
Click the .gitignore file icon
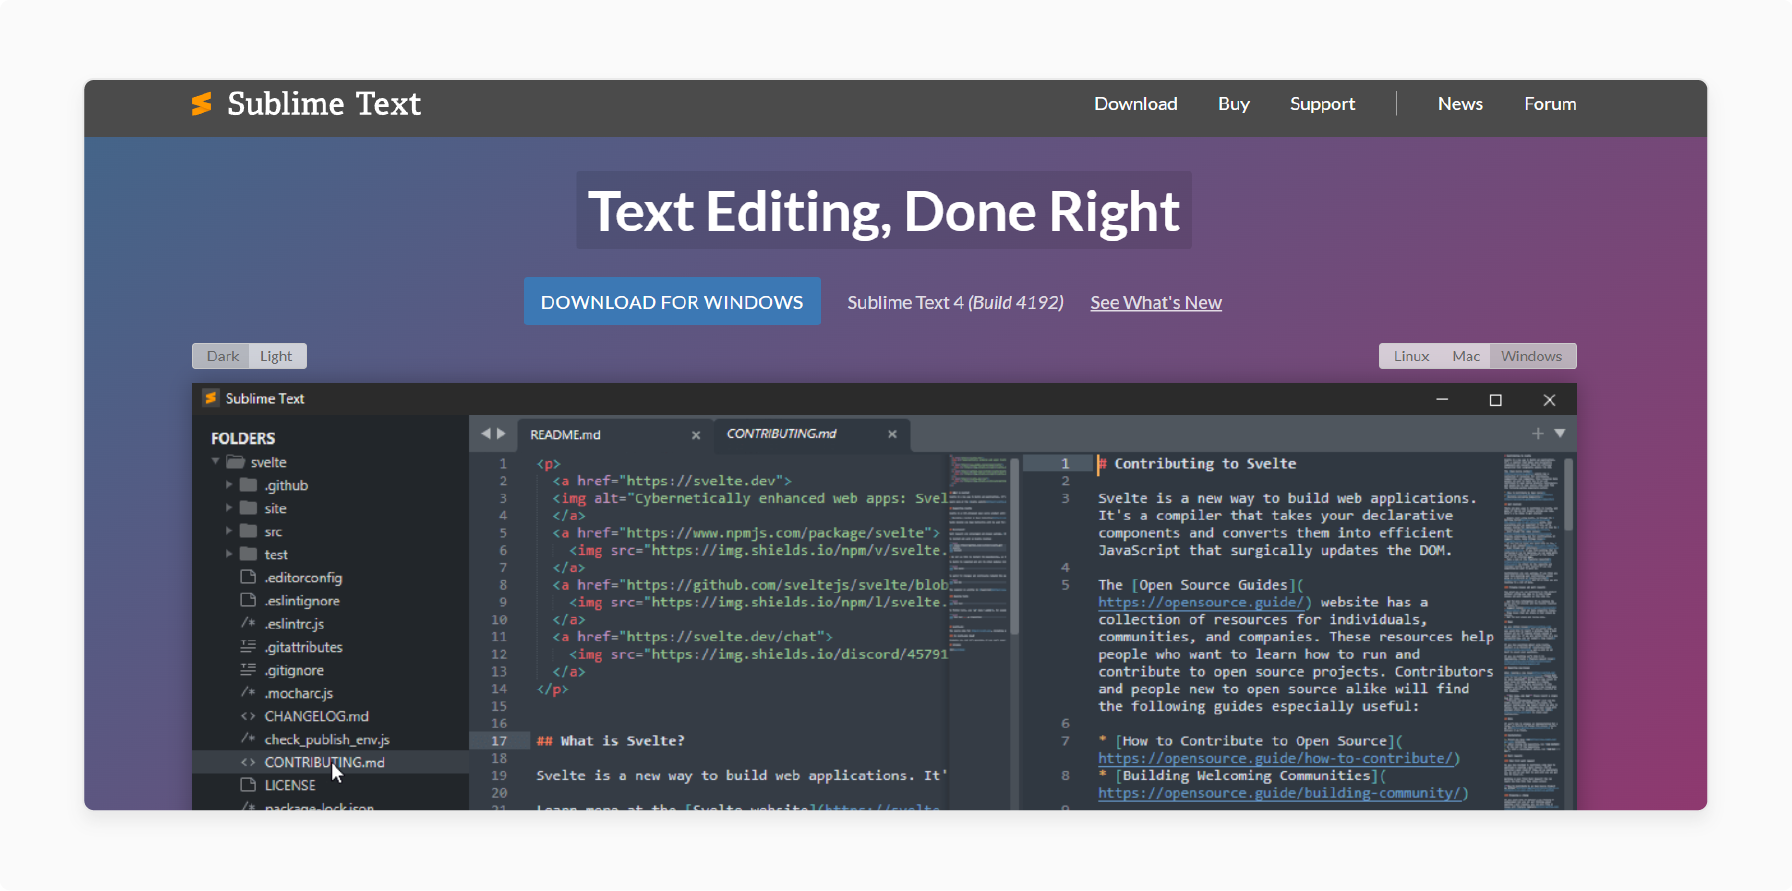[x=248, y=669]
